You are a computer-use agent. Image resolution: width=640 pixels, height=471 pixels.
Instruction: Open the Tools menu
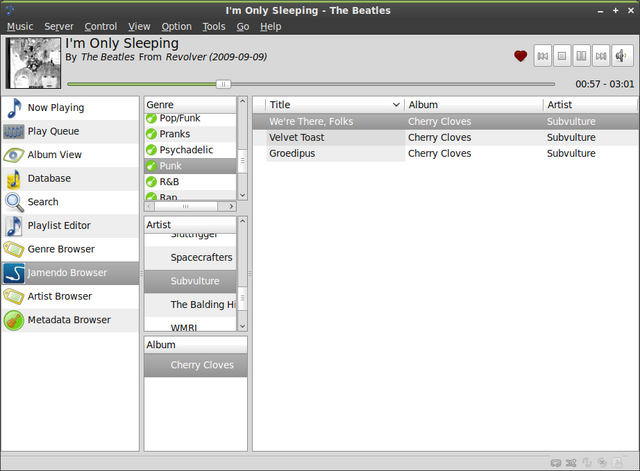click(214, 27)
